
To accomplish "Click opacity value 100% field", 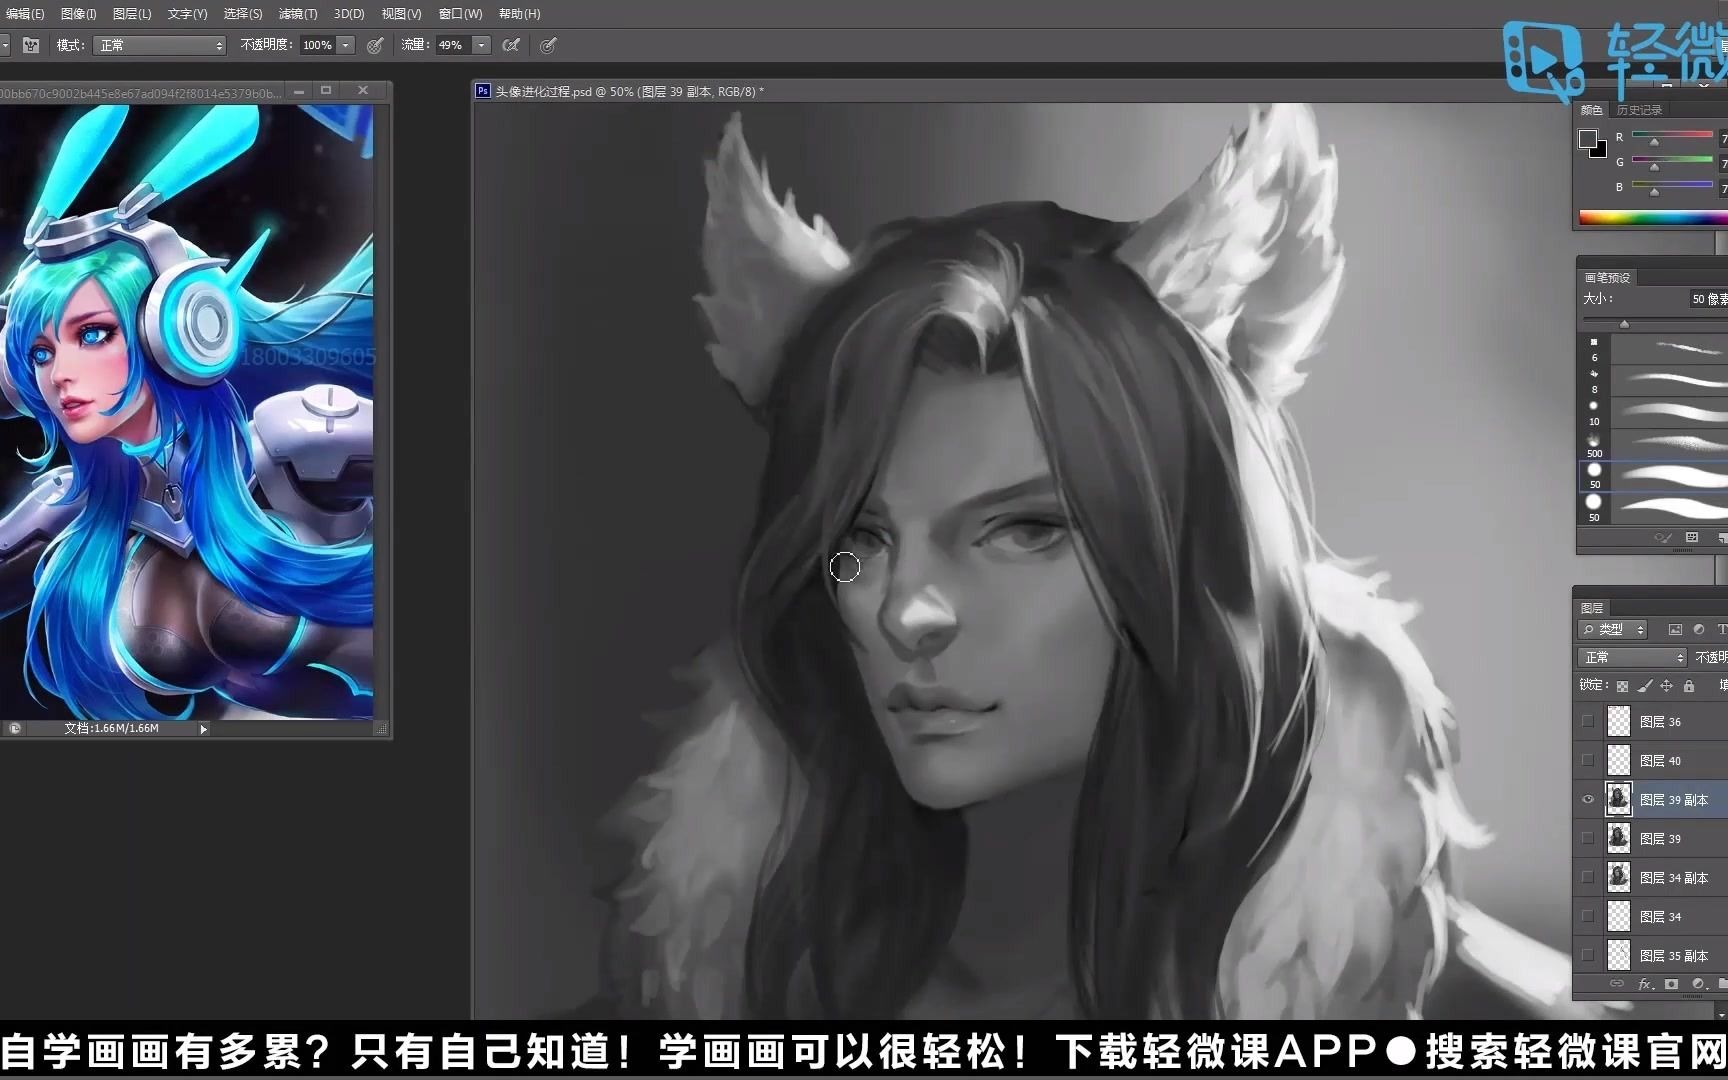I will click(318, 45).
